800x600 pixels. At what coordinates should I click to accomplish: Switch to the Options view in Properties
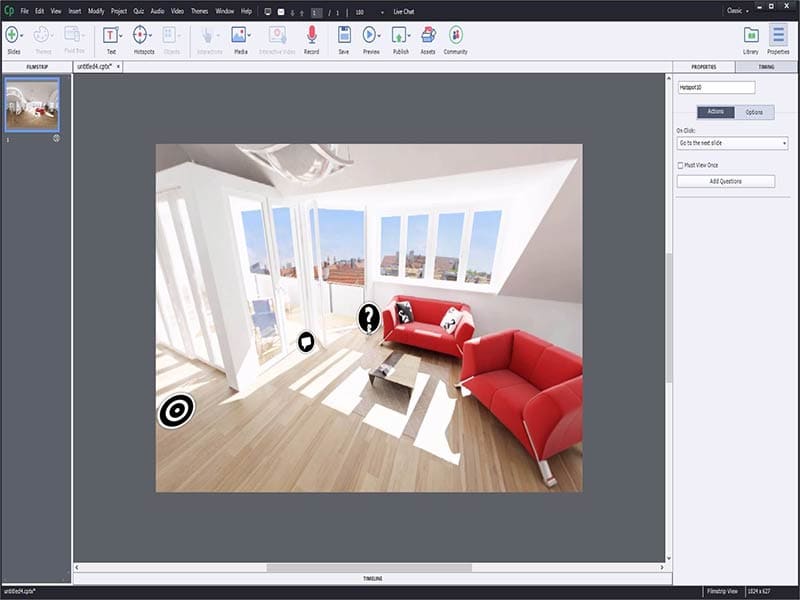[753, 111]
